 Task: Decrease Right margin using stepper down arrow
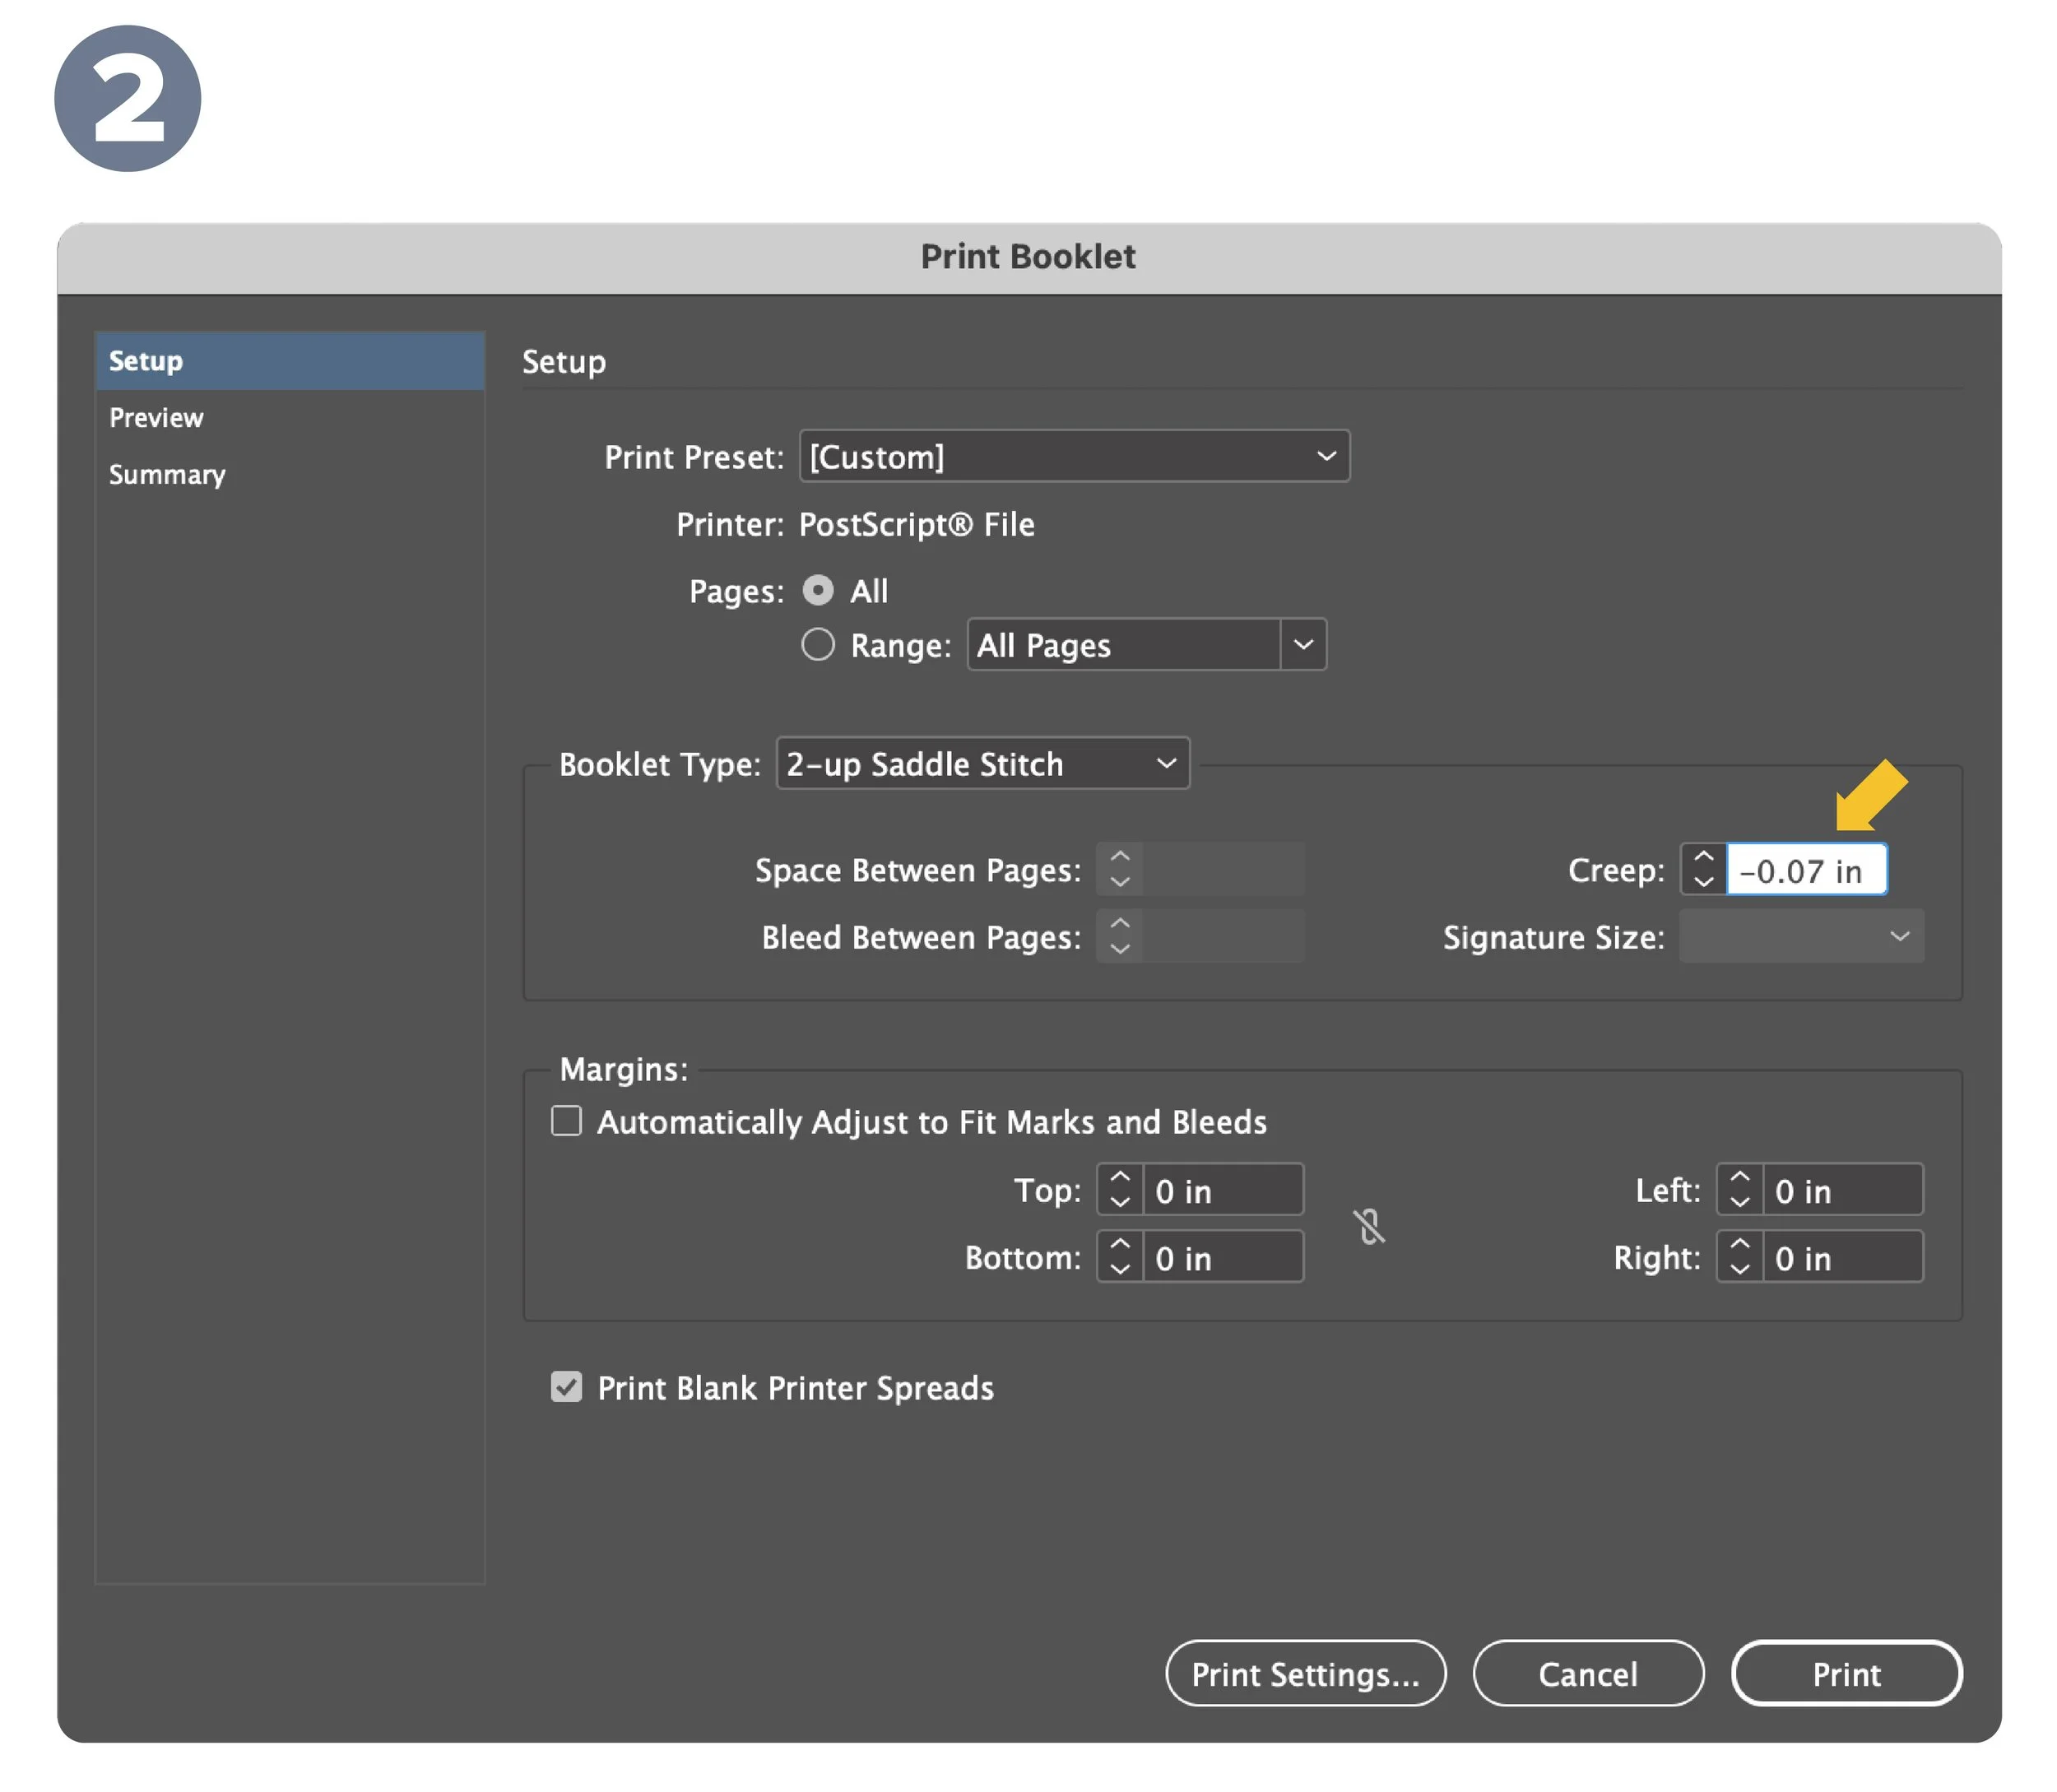coord(1739,1269)
